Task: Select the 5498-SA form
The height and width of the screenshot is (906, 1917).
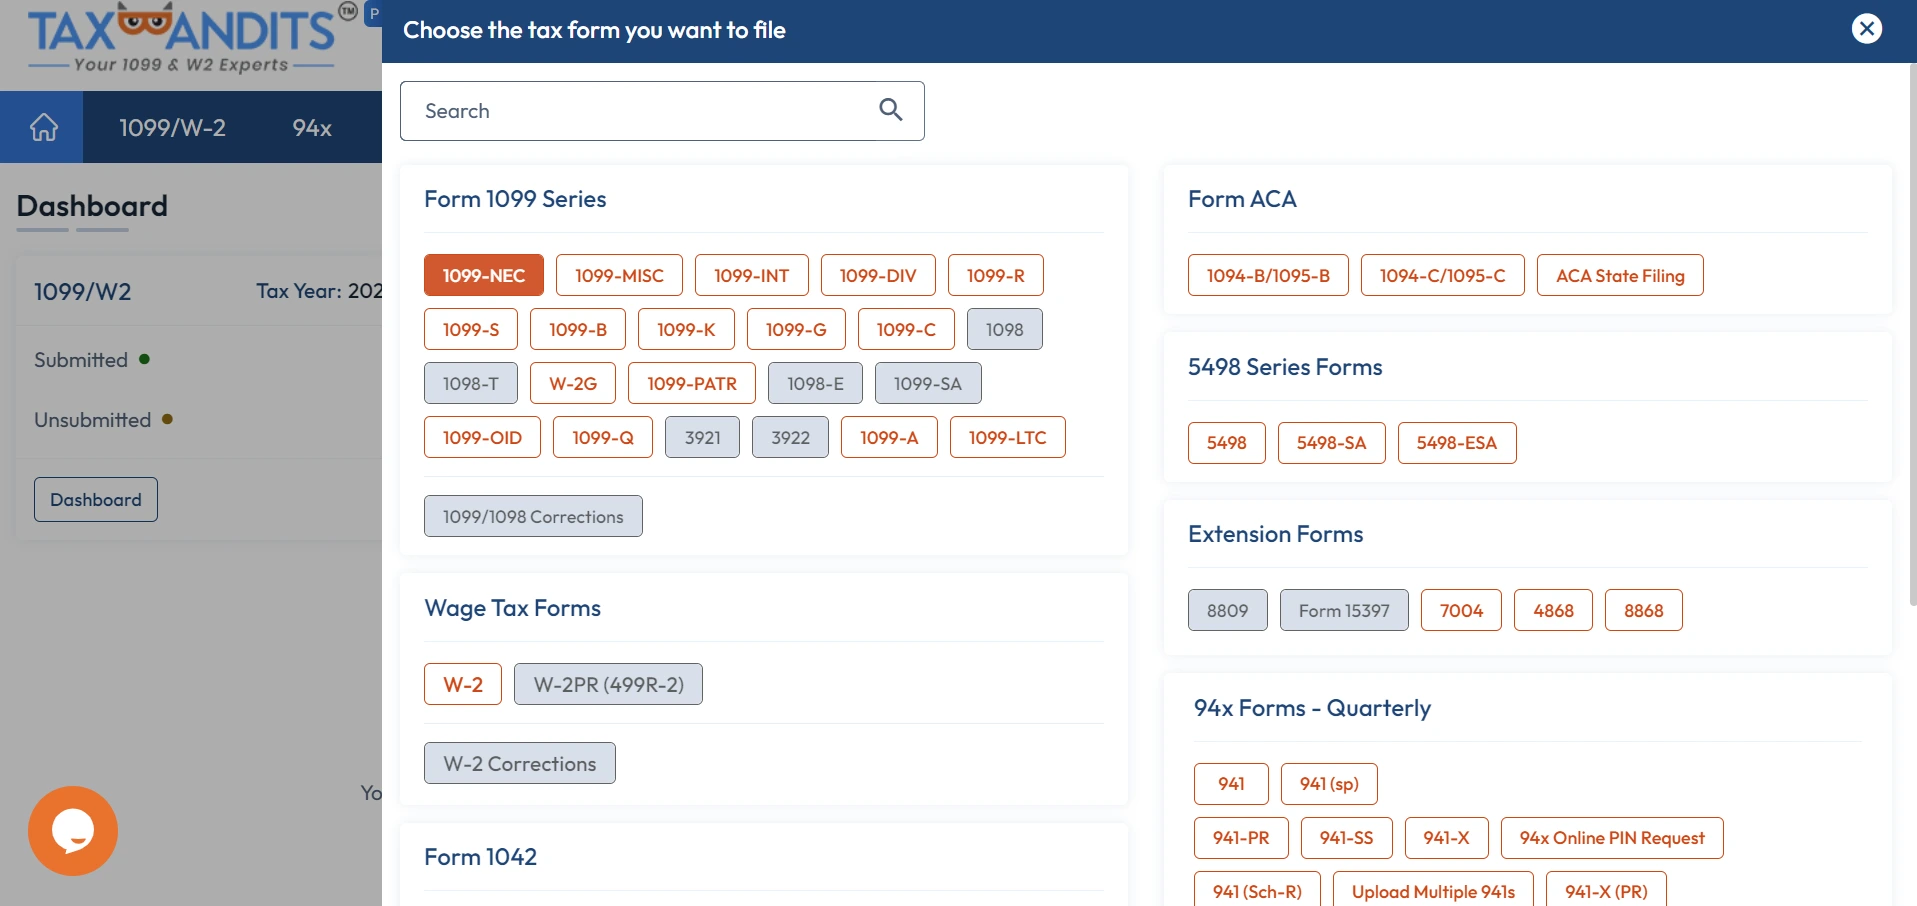Action: point(1330,442)
